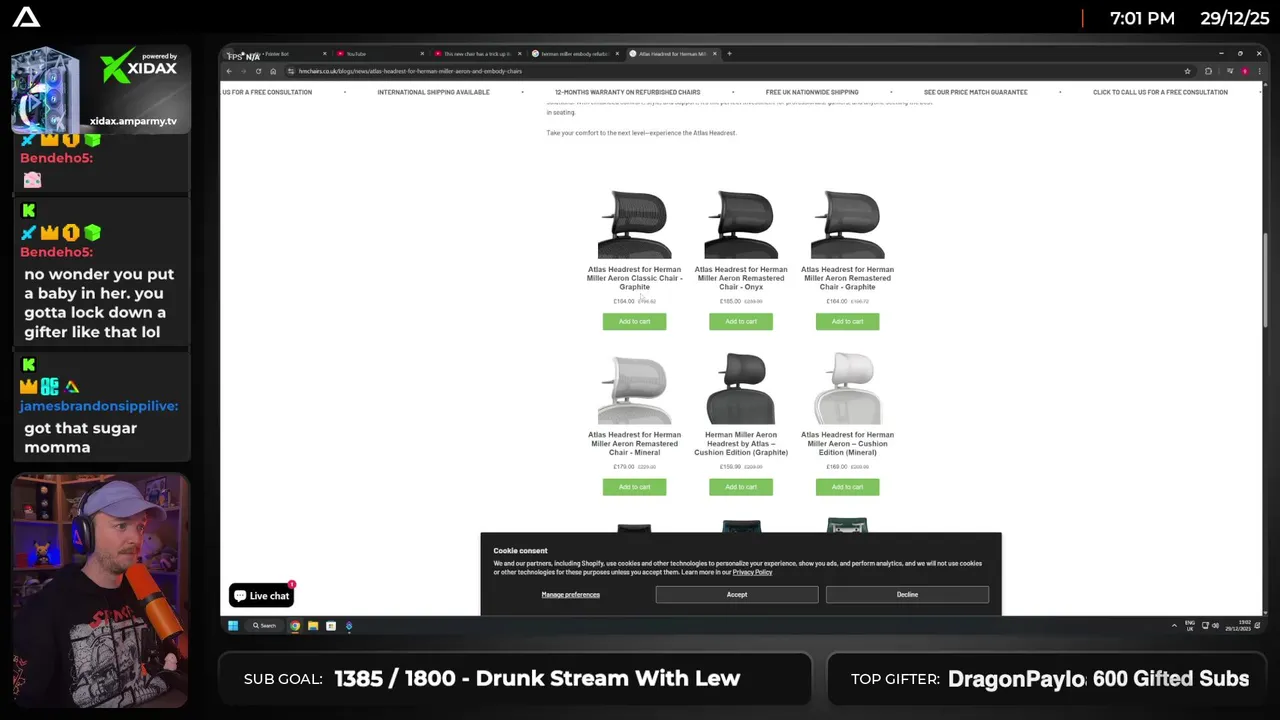This screenshot has width=1280, height=720.
Task: Show hidden tray icons chevron
Action: [x=1174, y=626]
